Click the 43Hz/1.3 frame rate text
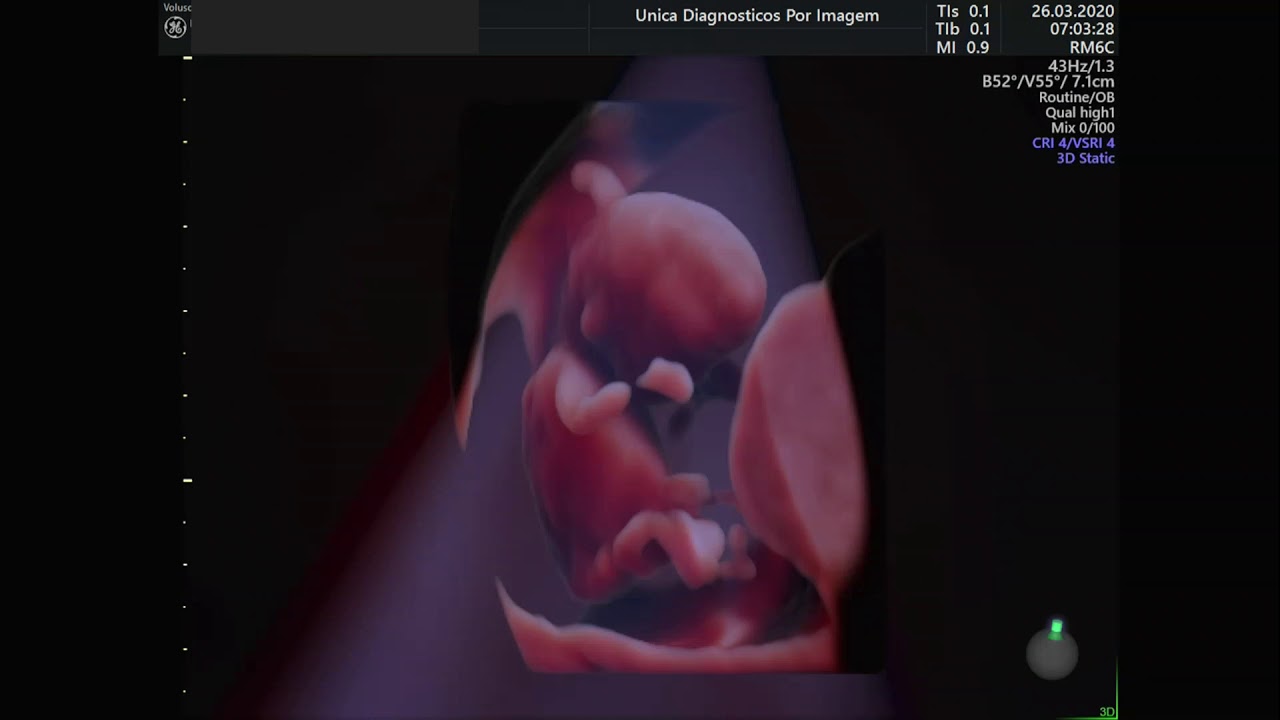Screen dimensions: 1280x720 click(x=1081, y=66)
